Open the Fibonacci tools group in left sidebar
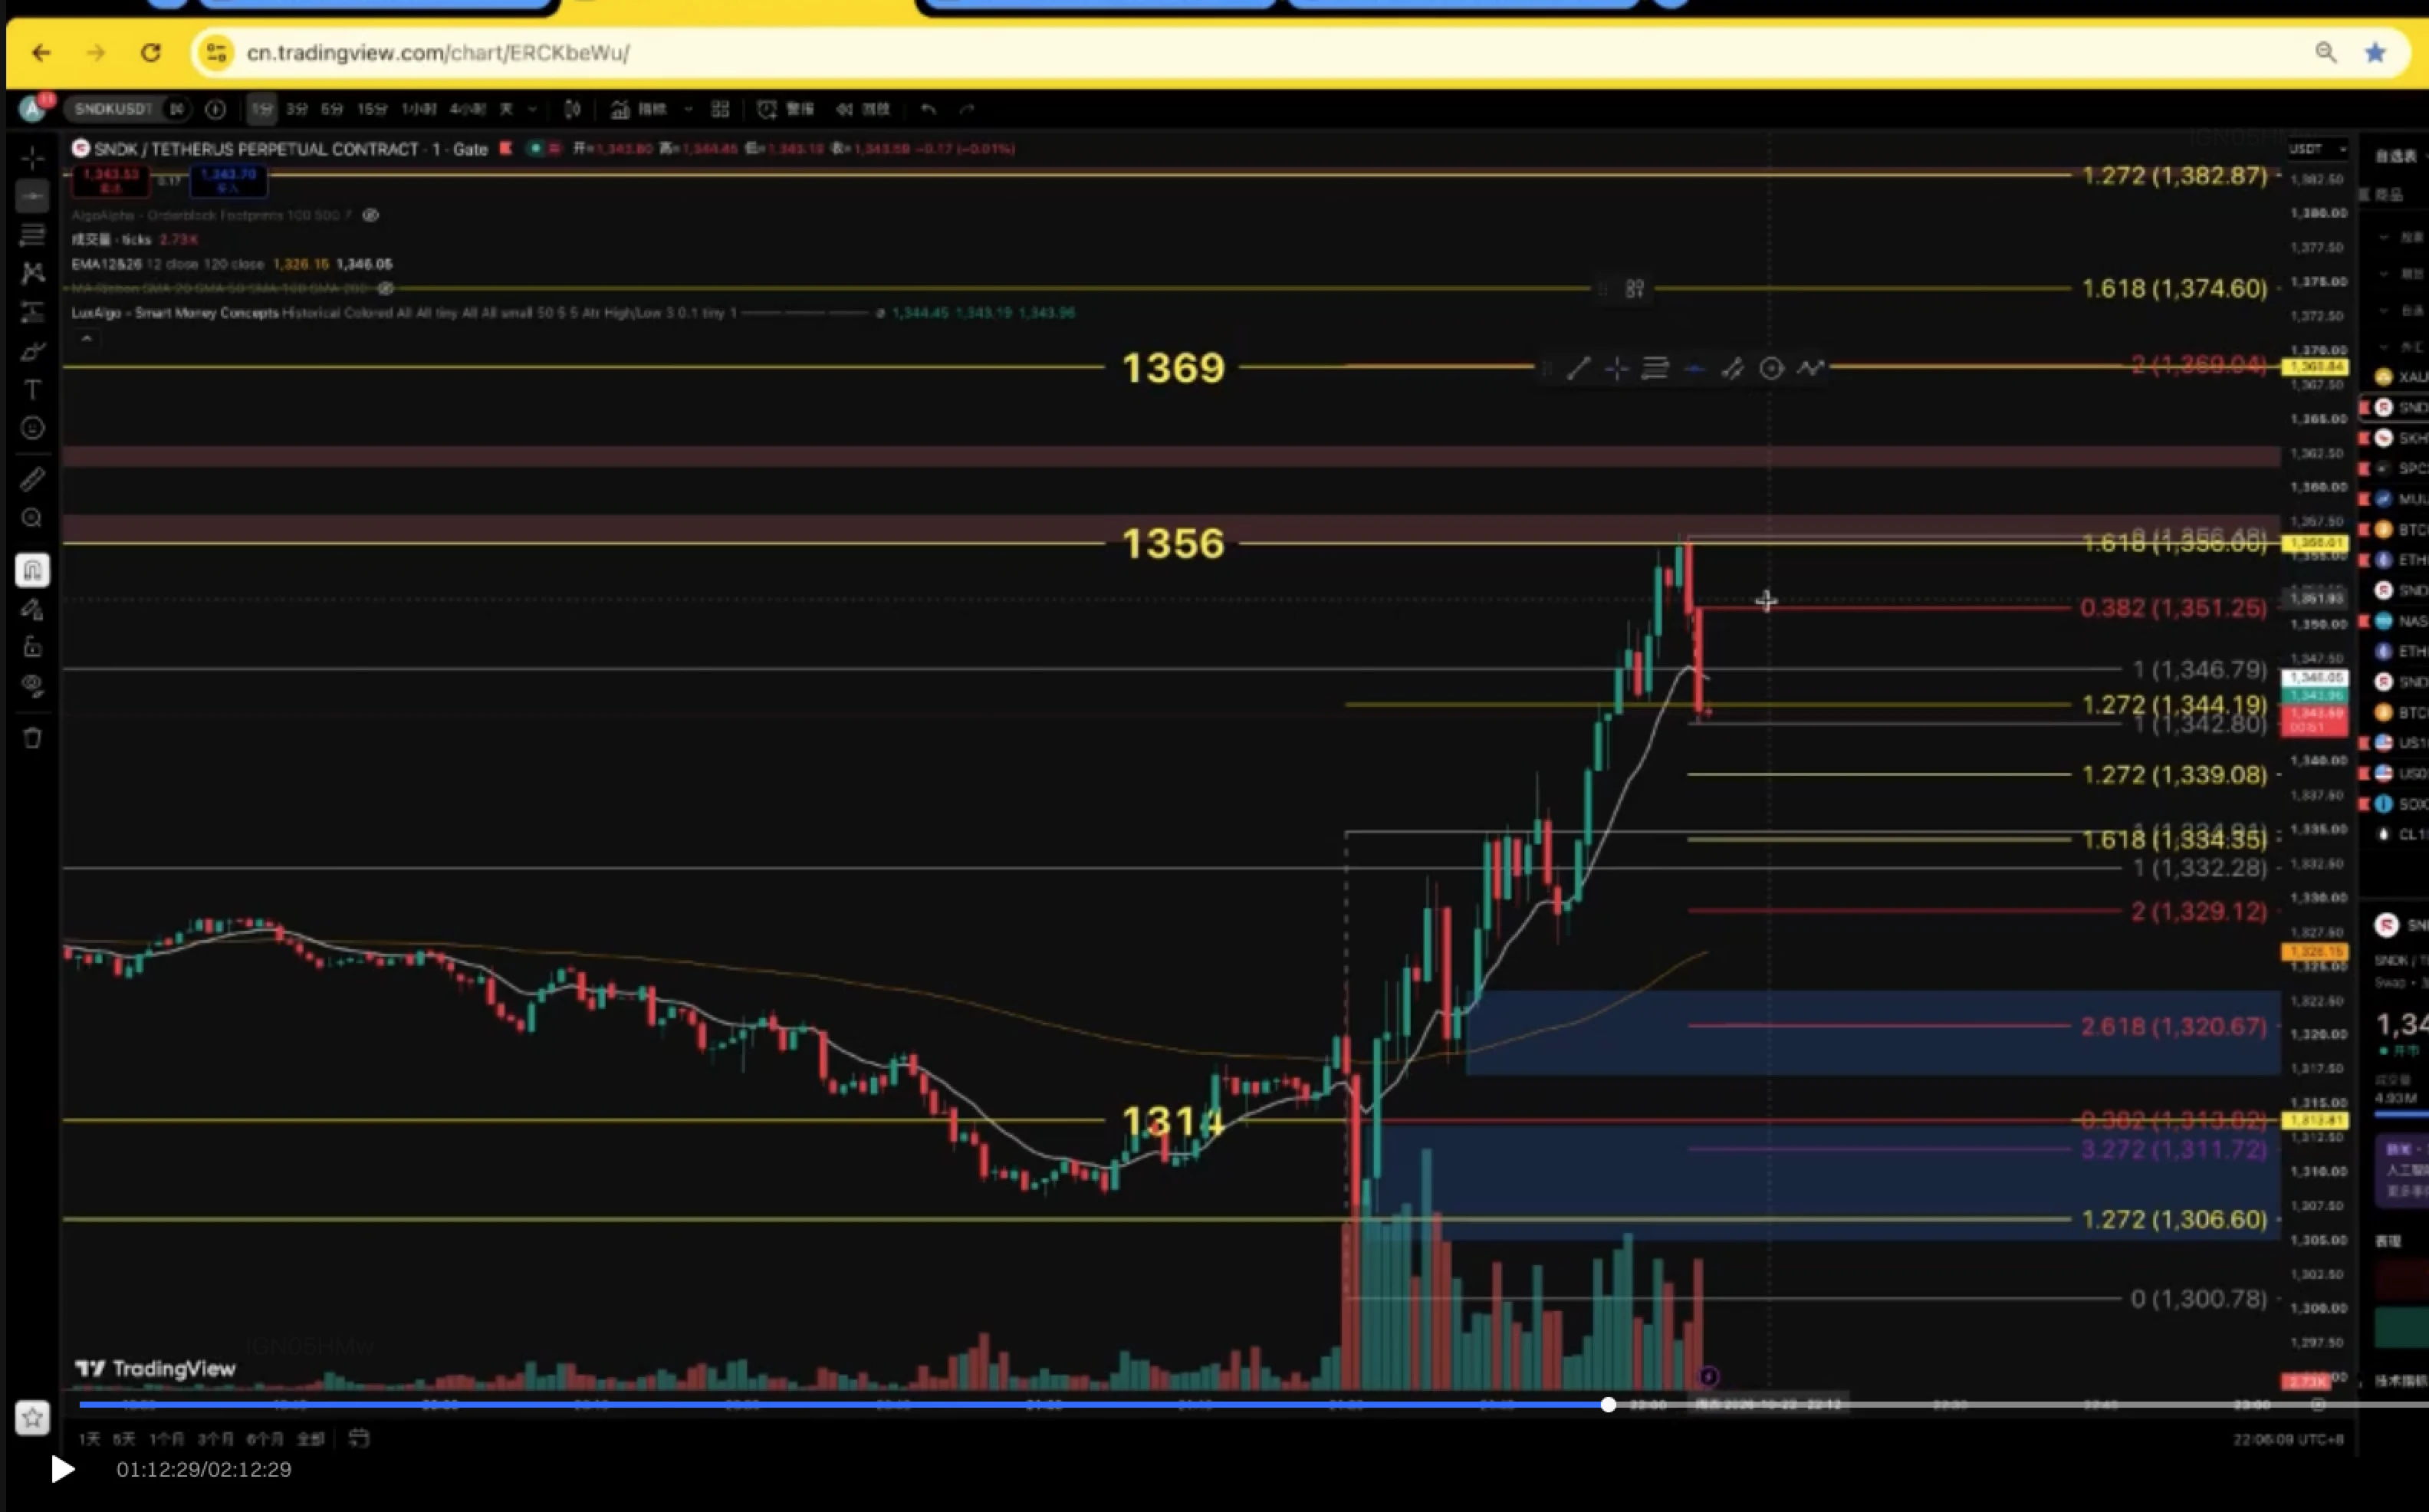 [32, 235]
